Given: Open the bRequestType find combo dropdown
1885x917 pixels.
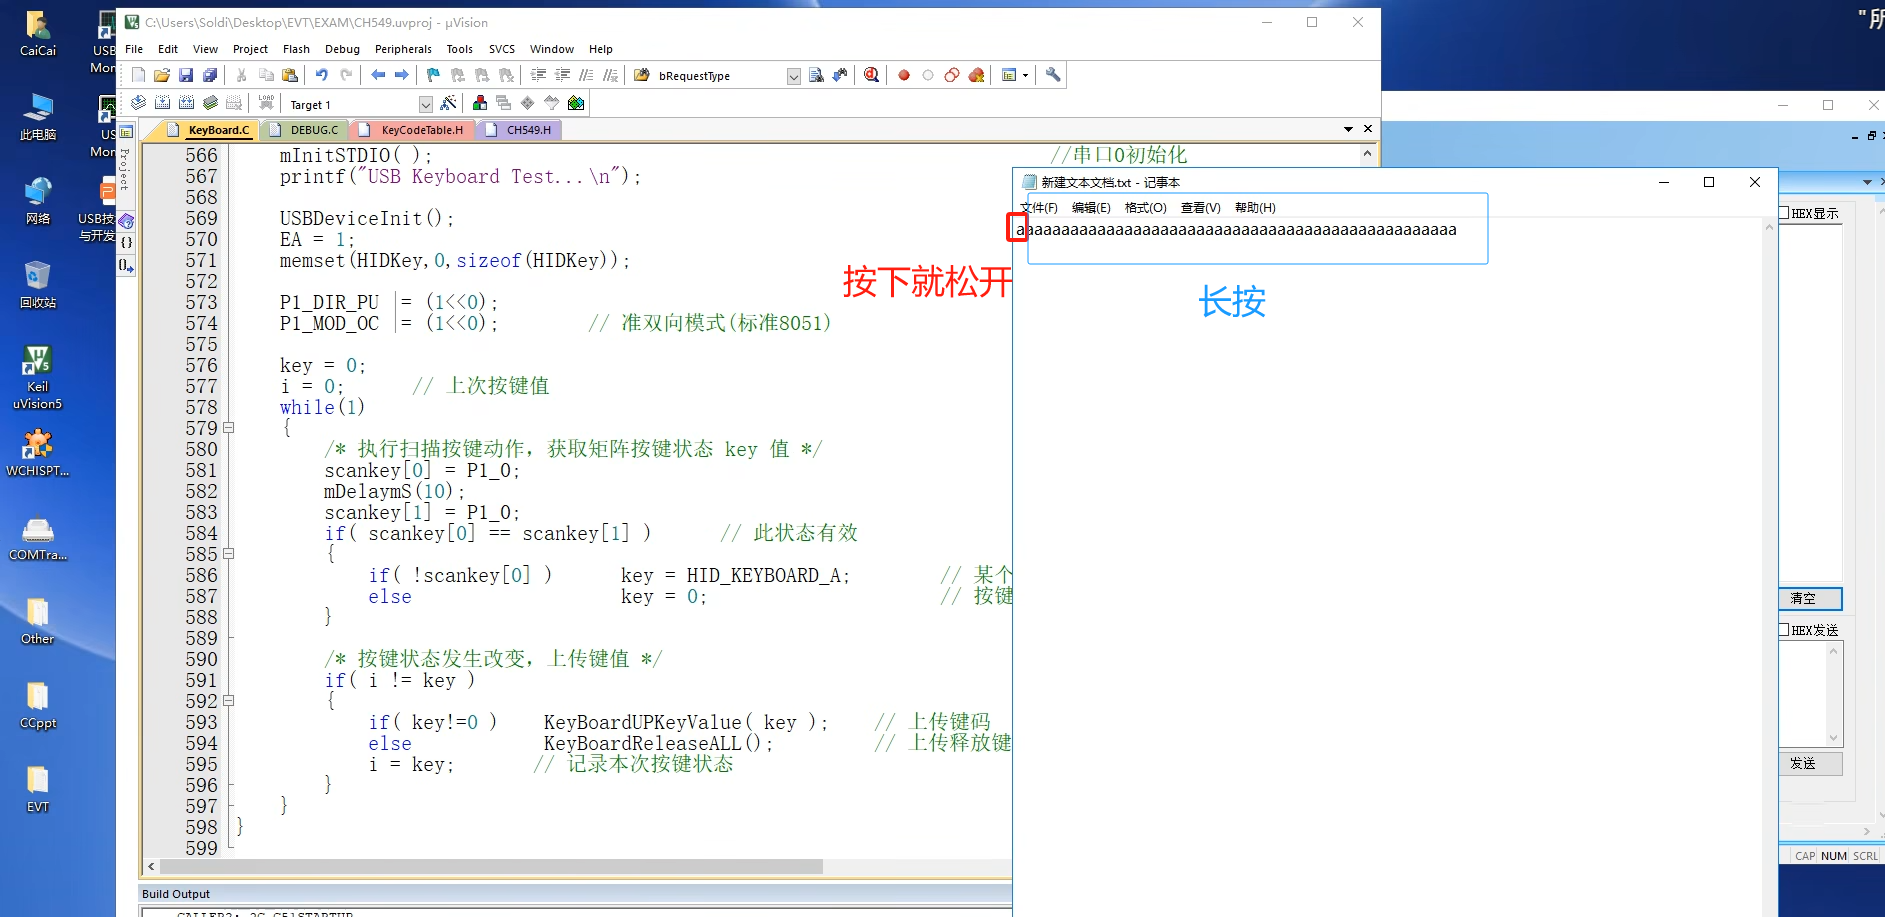Looking at the screenshot, I should pyautogui.click(x=793, y=76).
